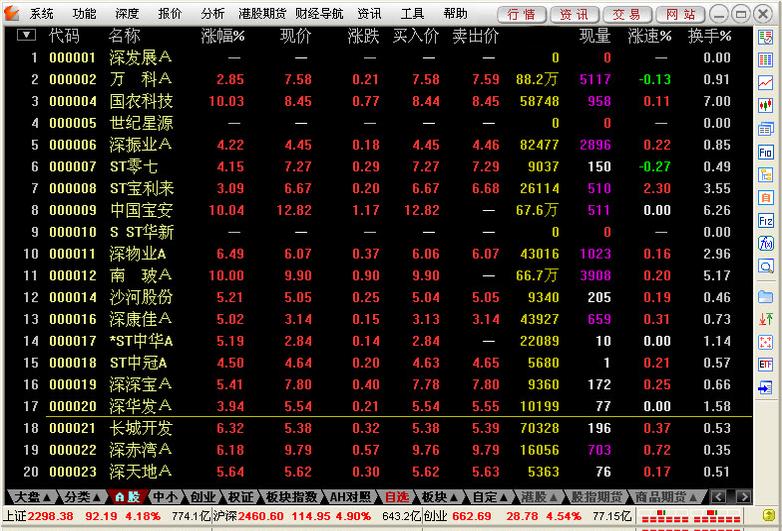The image size is (782, 531).
Task: Sort by the 涨速% column header
Action: click(x=649, y=36)
